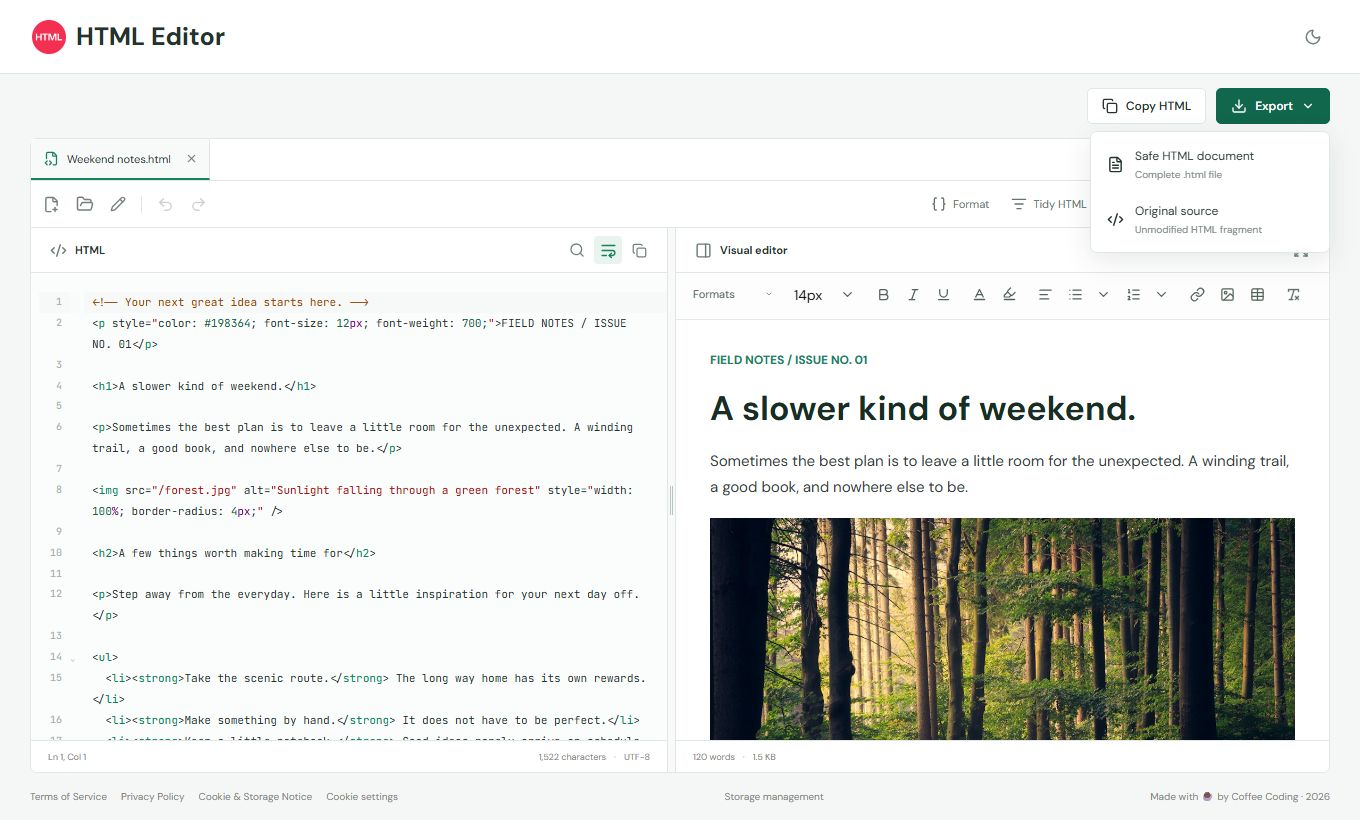The image size is (1360, 820).
Task: Choose Original source export option
Action: (x=1210, y=219)
